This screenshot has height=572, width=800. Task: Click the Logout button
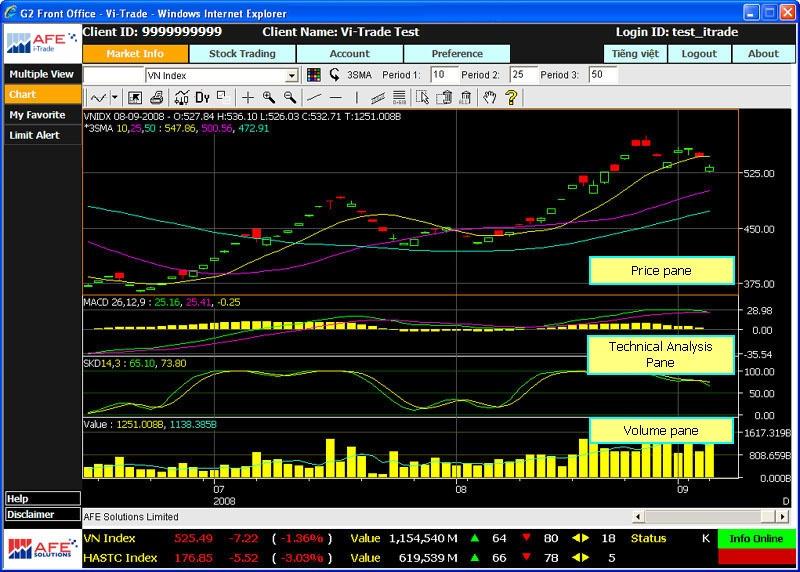[x=699, y=54]
